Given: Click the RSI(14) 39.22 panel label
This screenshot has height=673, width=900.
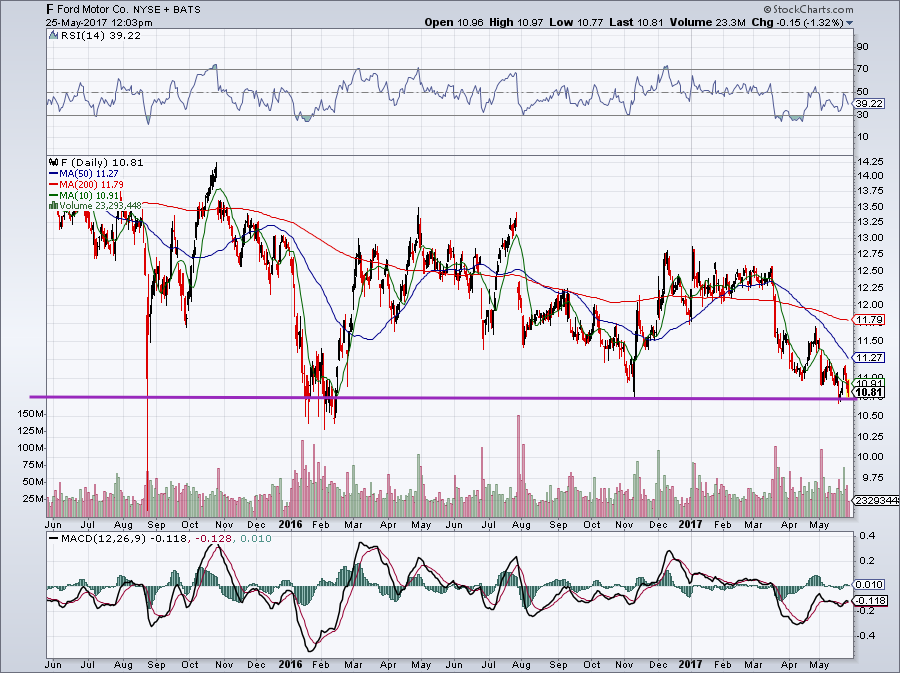Looking at the screenshot, I should pyautogui.click(x=100, y=36).
